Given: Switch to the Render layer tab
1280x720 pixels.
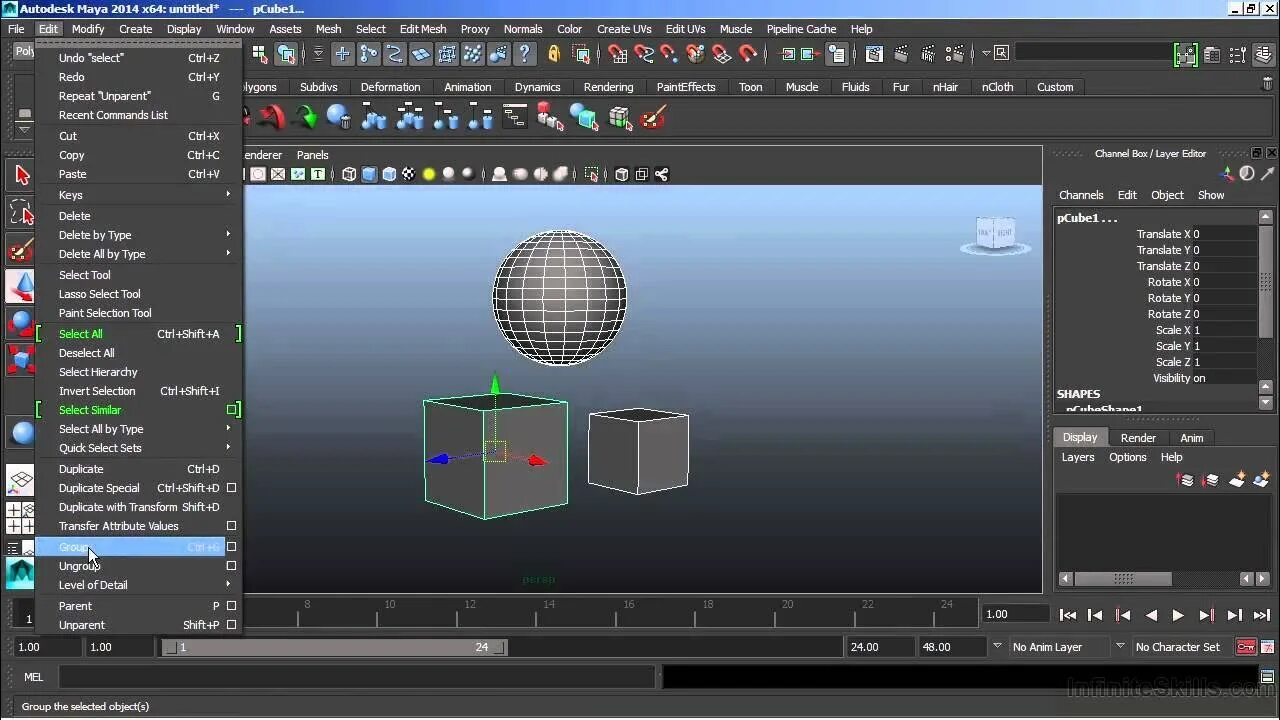Looking at the screenshot, I should 1138,438.
